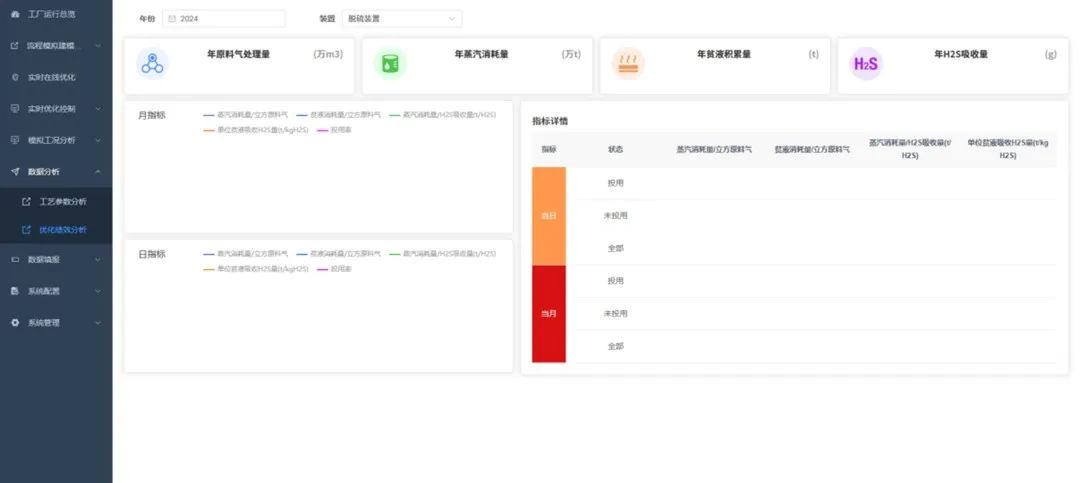The height and width of the screenshot is (483, 1080).
Task: Expand the 系统管理 chevron
Action: pyautogui.click(x=98, y=322)
